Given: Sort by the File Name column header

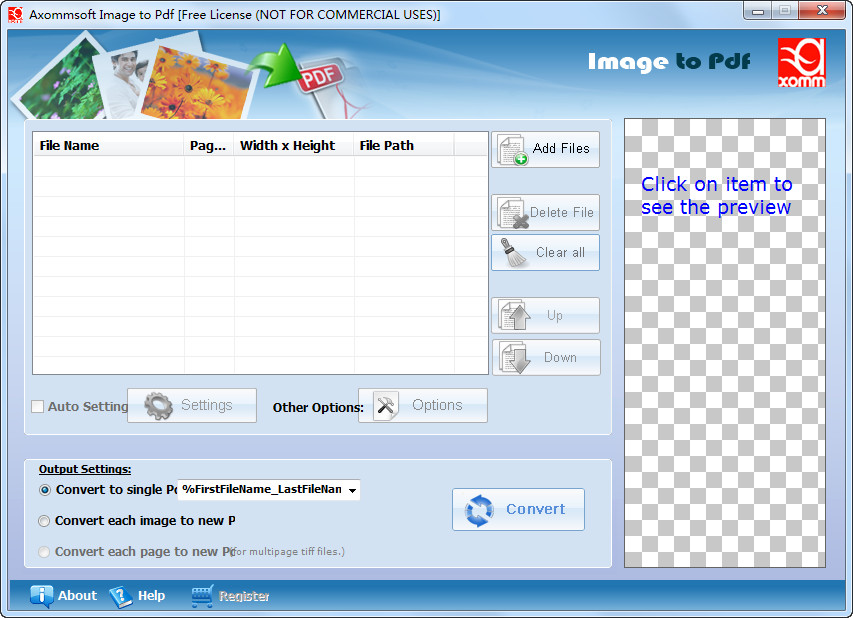Looking at the screenshot, I should pos(108,145).
